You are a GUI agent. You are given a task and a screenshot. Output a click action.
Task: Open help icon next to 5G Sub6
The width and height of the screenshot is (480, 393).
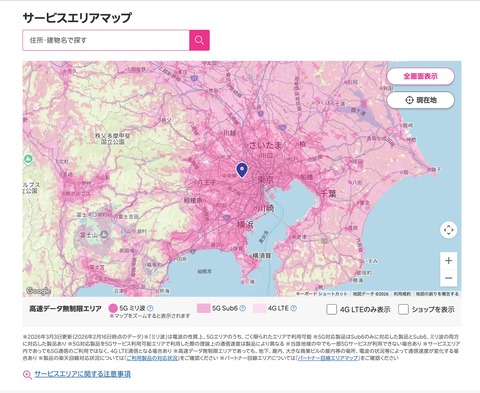243,308
